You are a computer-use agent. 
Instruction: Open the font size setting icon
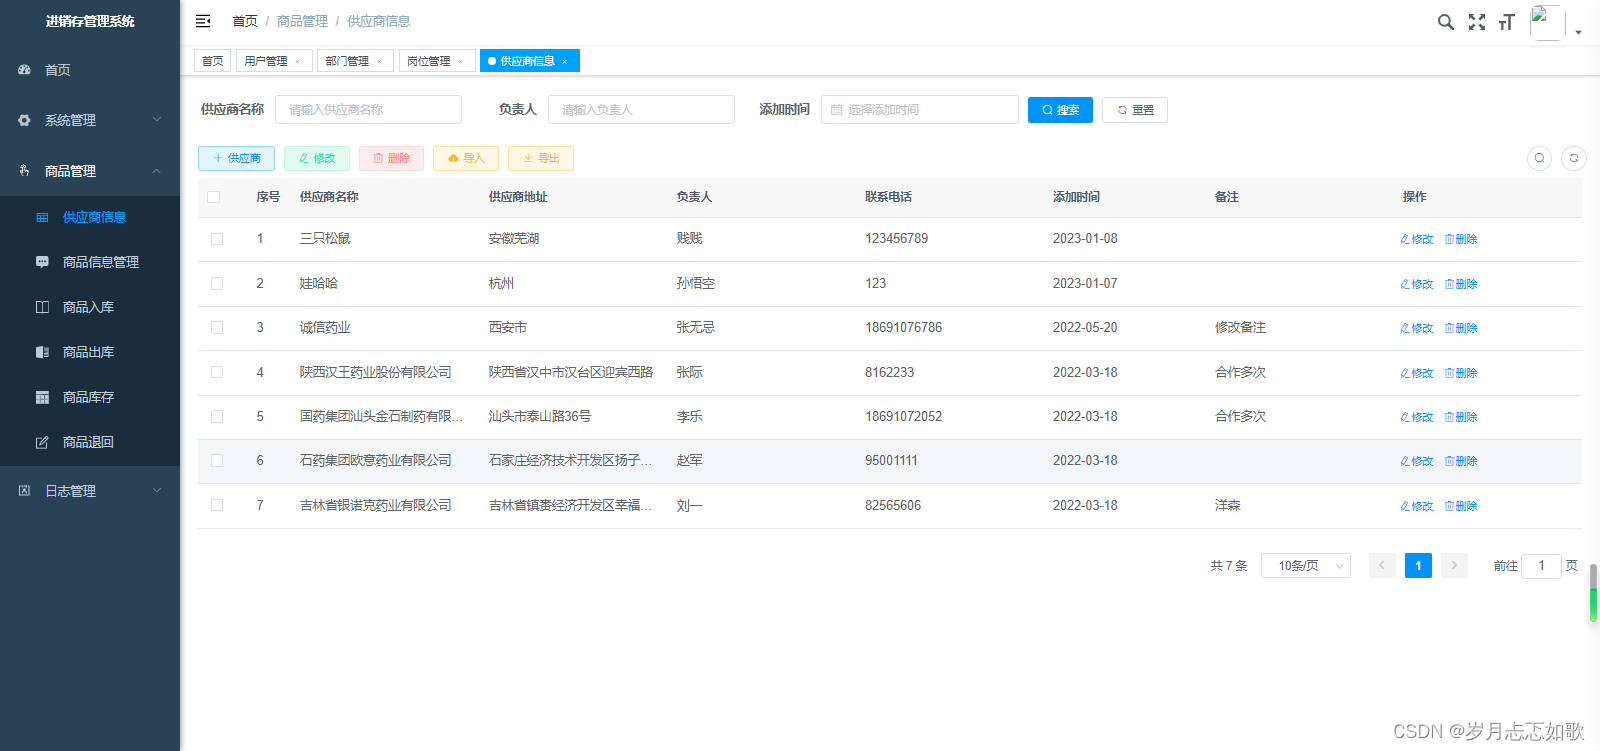[x=1507, y=22]
